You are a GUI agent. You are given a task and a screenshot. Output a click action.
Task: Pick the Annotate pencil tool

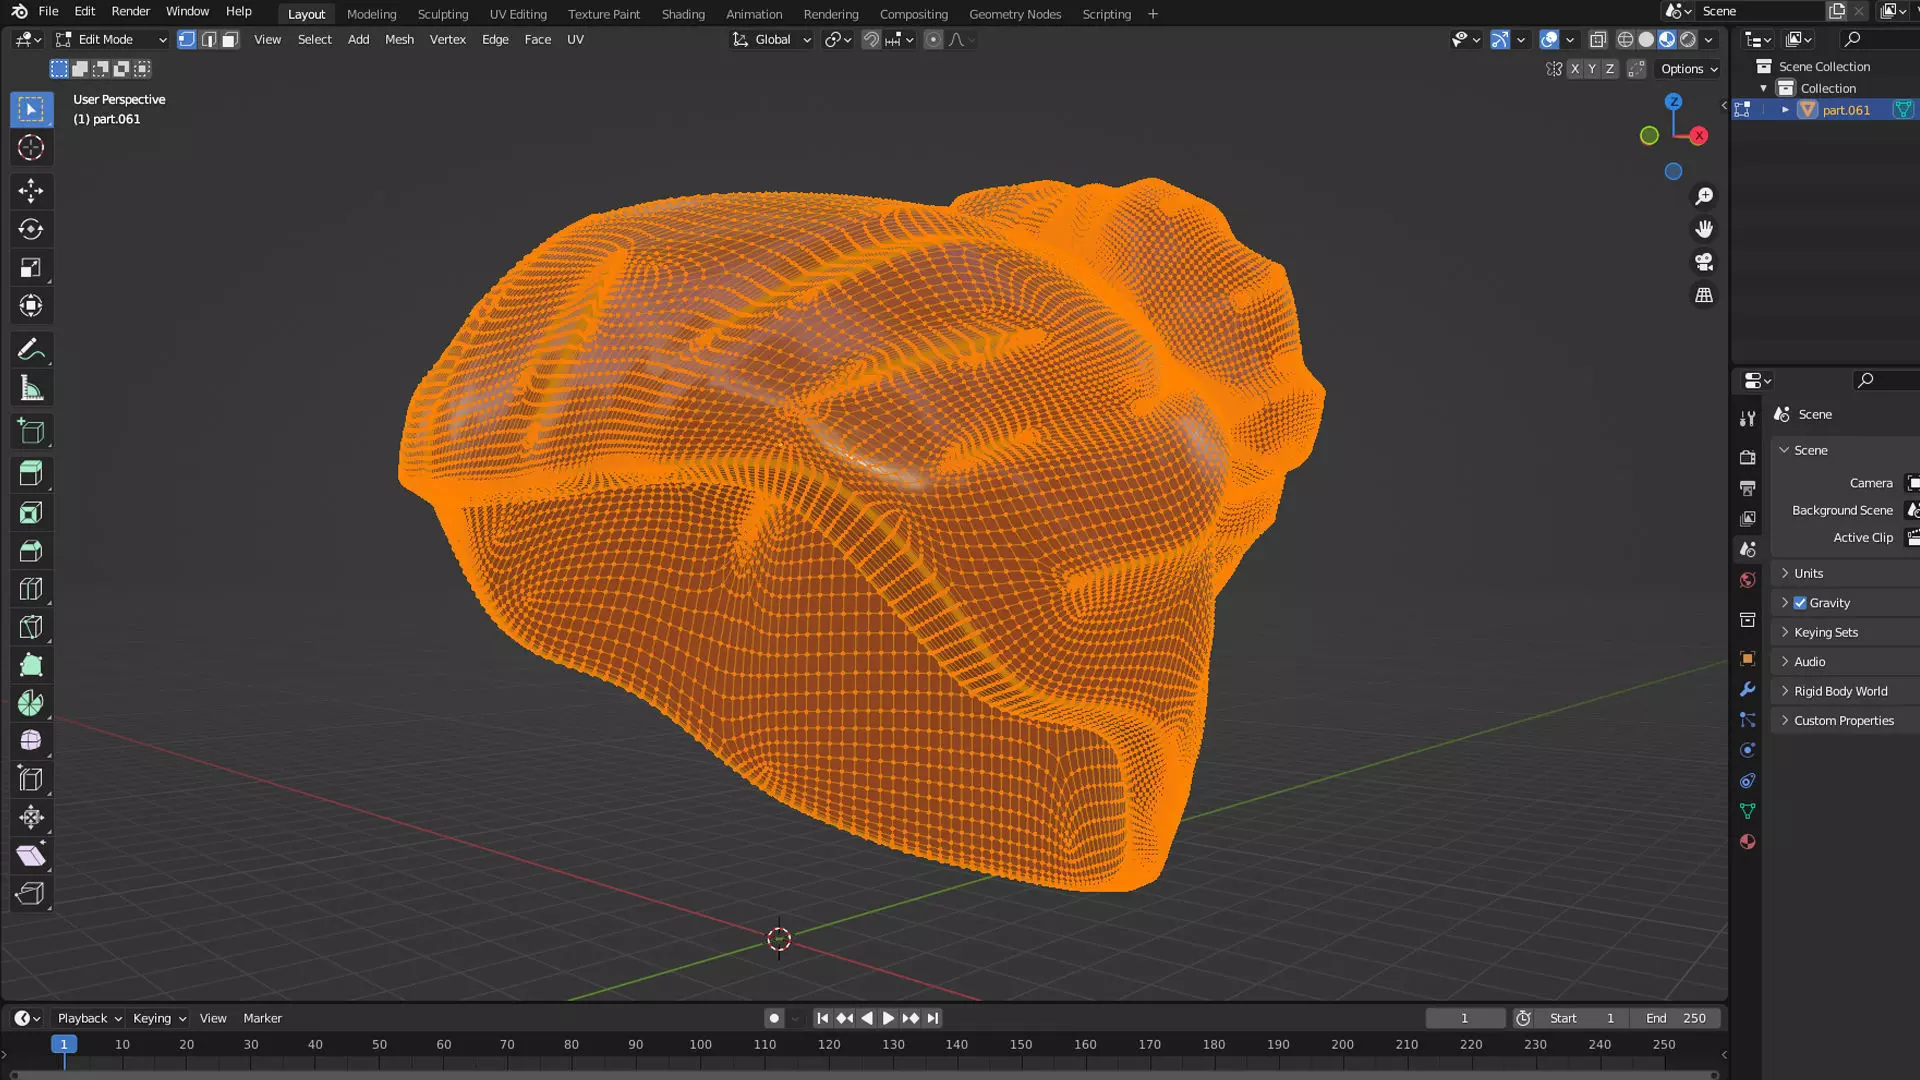point(31,350)
